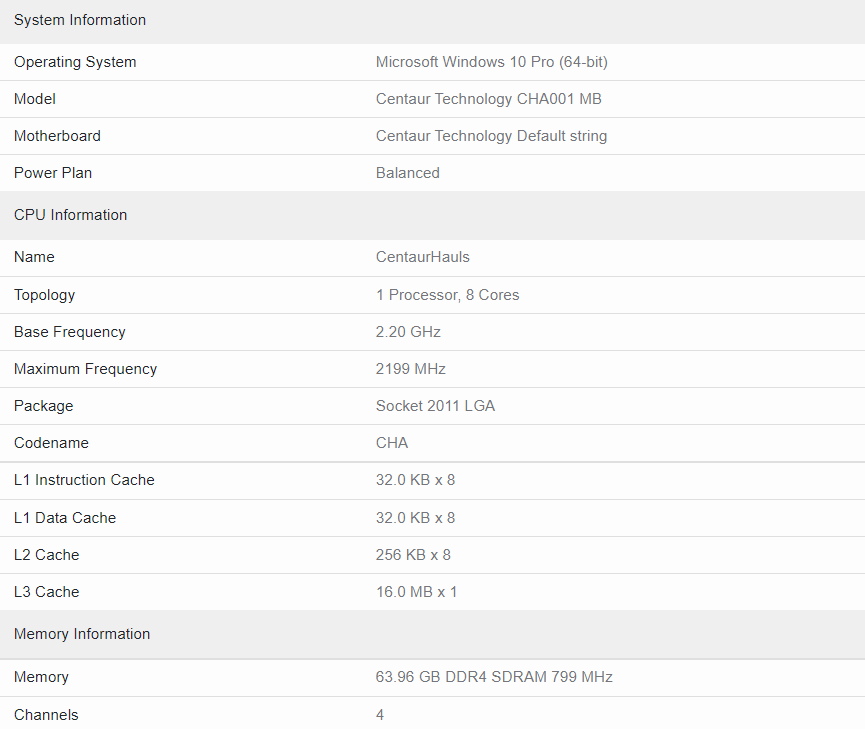The image size is (865, 729).
Task: Click the L1 Data Cache label
Action: click(x=65, y=518)
